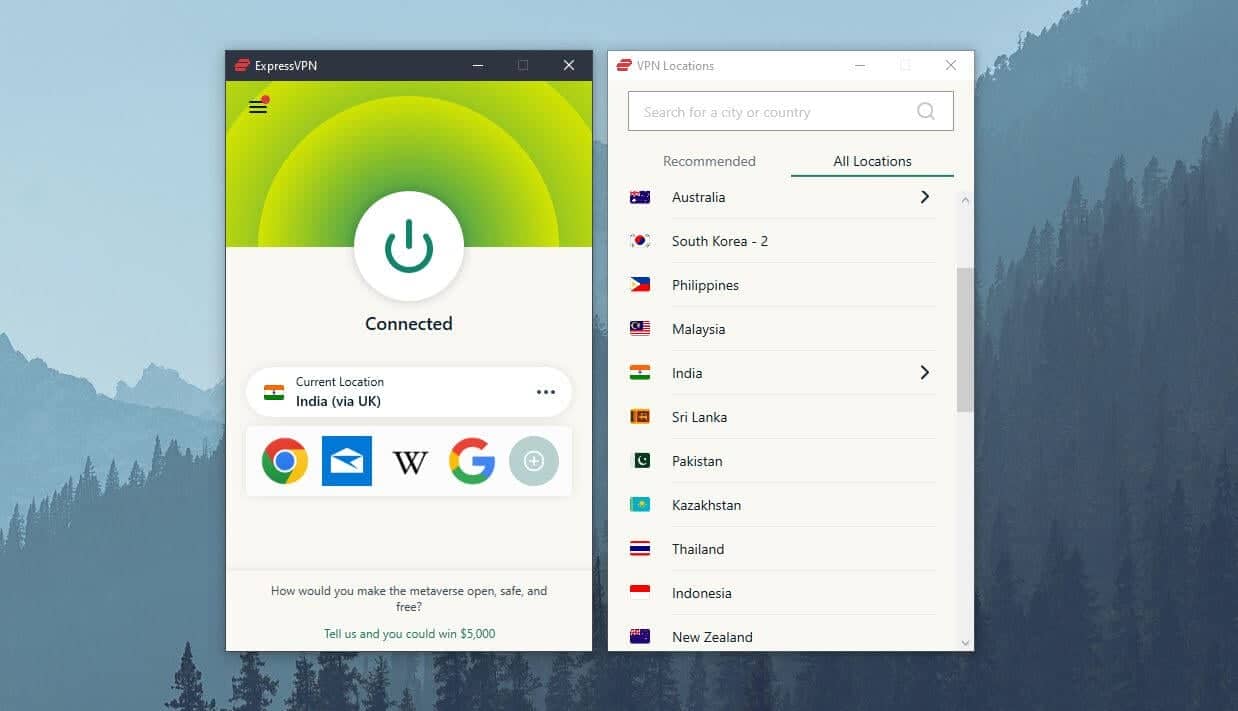This screenshot has width=1238, height=711.
Task: Click the Kazakhstan flag icon
Action: point(640,505)
